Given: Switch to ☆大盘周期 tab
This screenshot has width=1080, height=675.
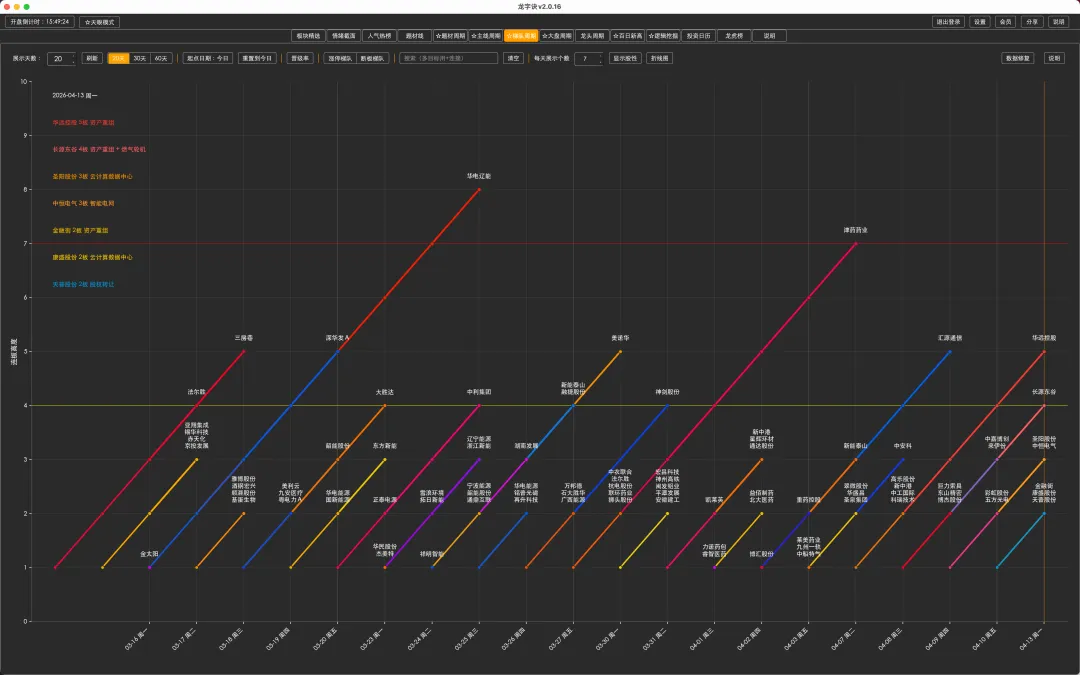Looking at the screenshot, I should 557,36.
